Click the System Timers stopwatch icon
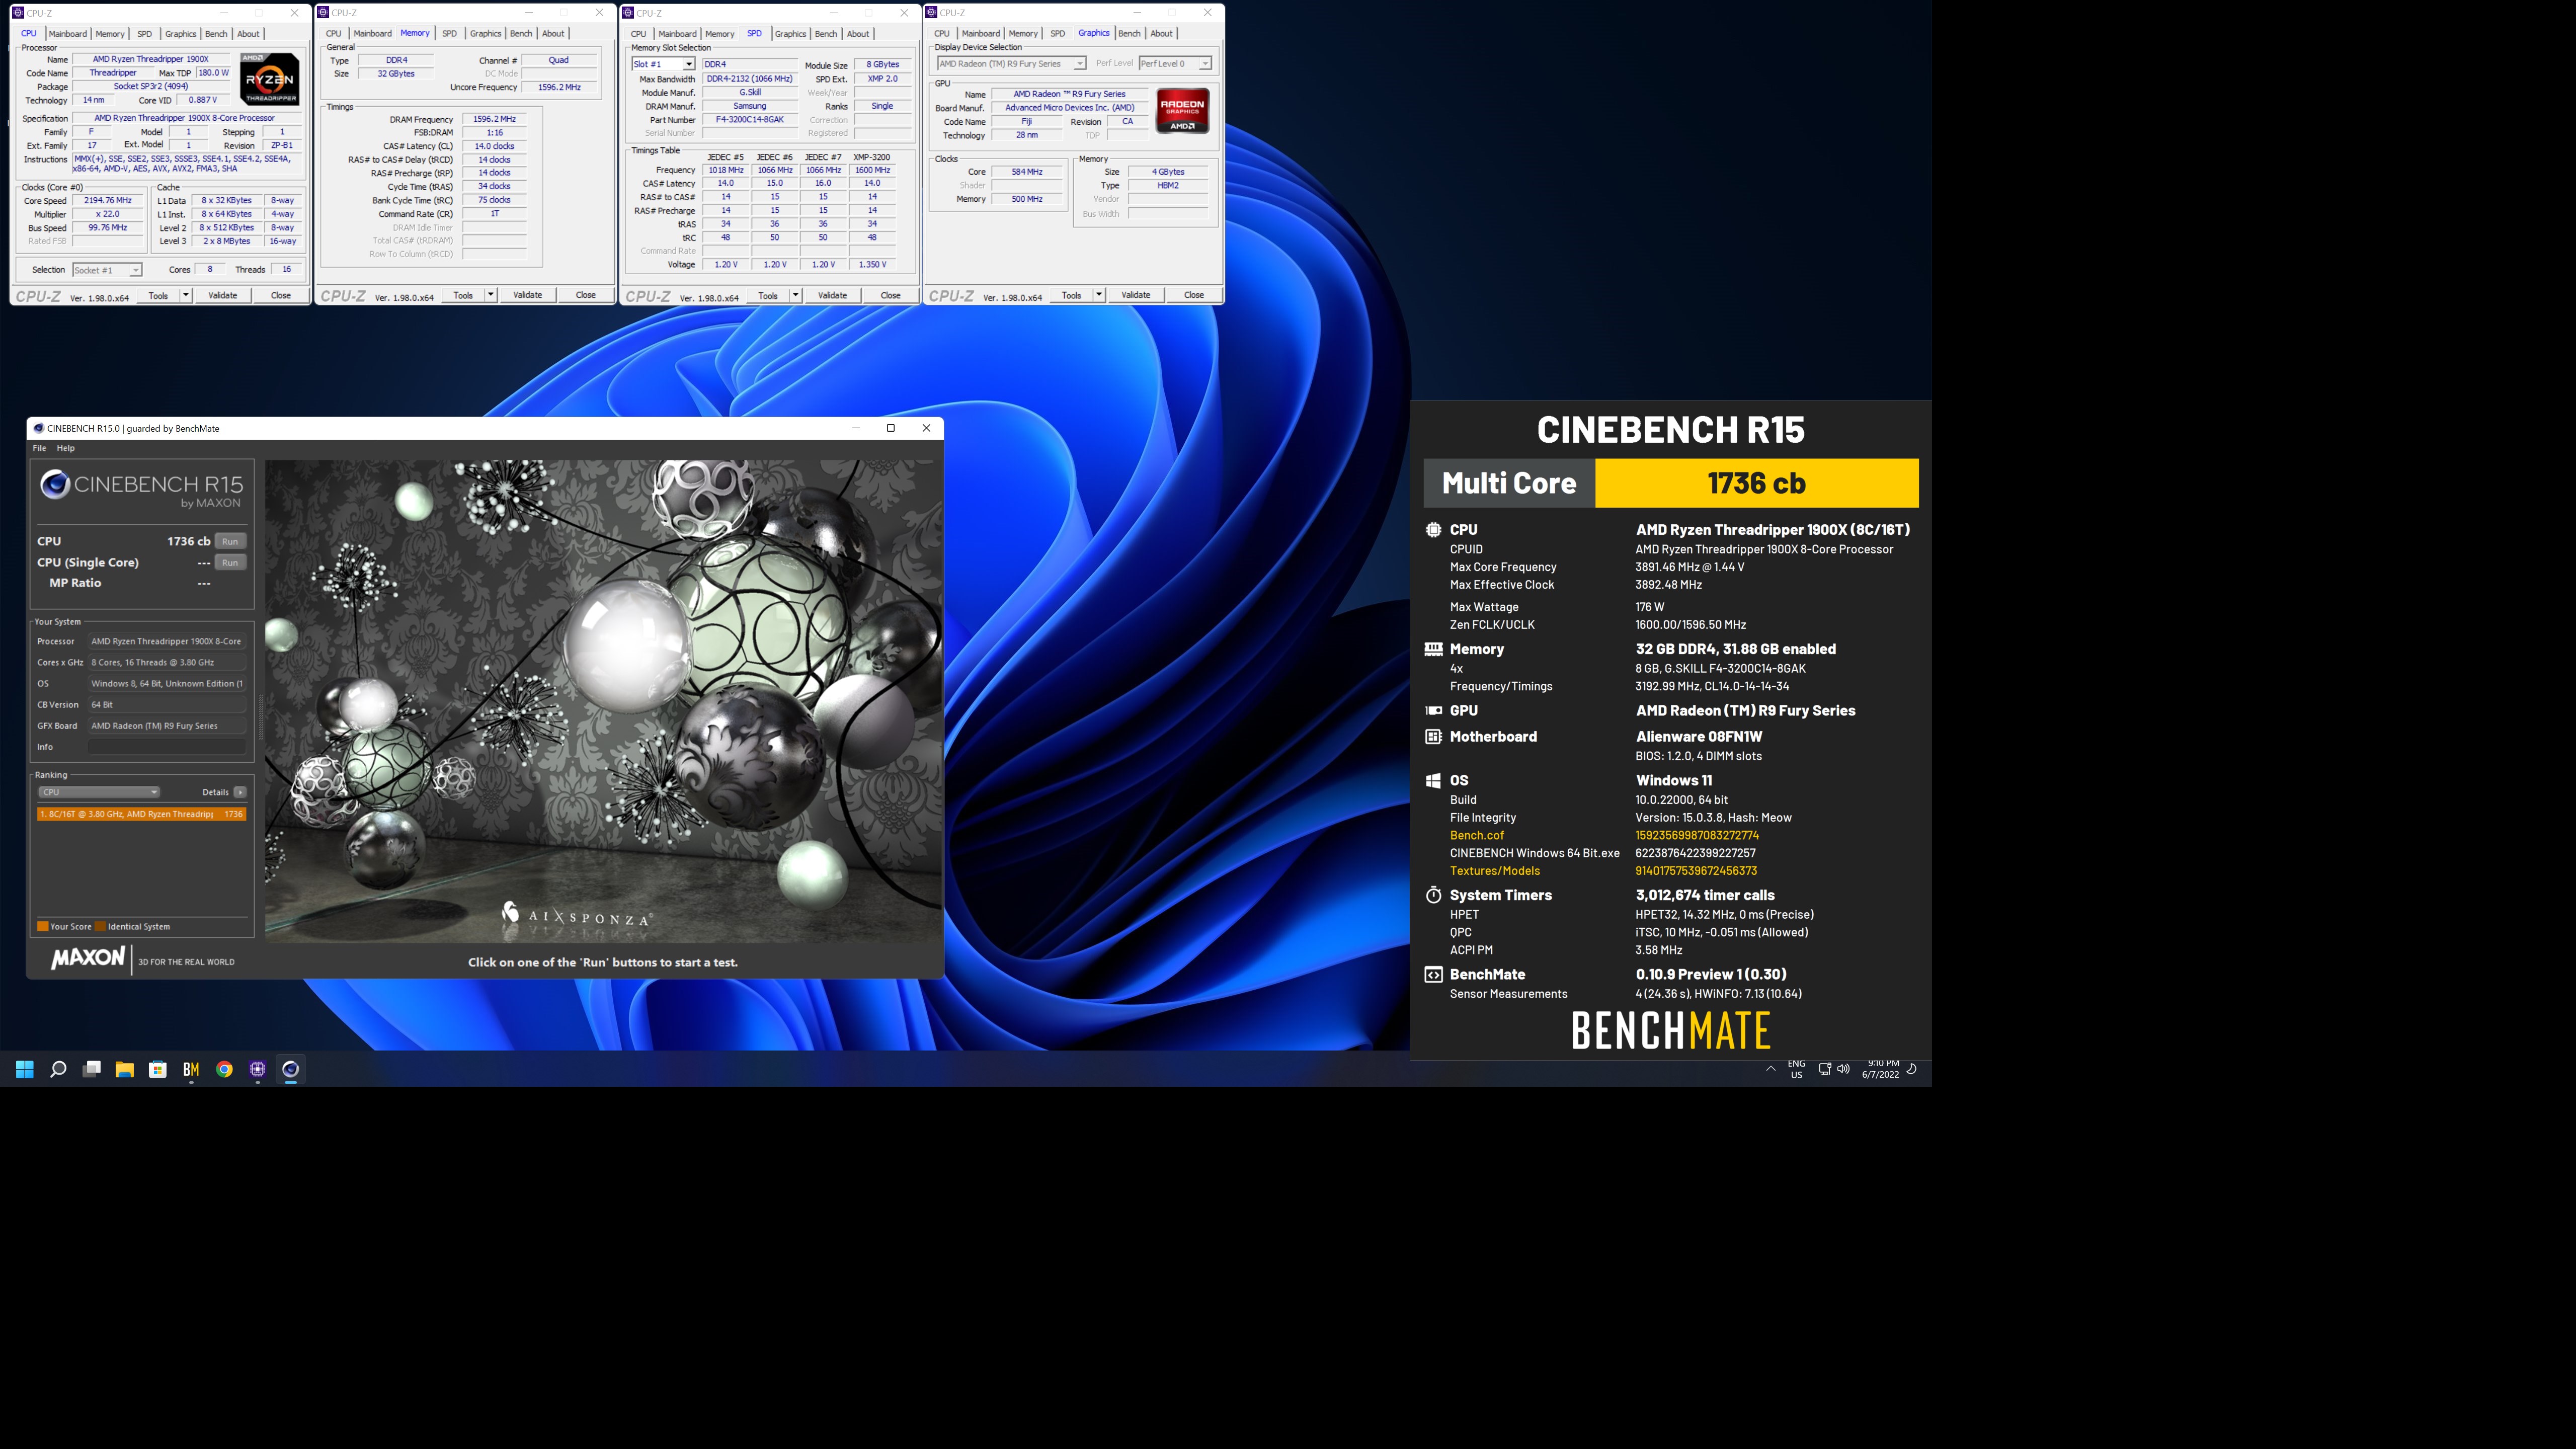Image resolution: width=2576 pixels, height=1449 pixels. coord(1433,895)
